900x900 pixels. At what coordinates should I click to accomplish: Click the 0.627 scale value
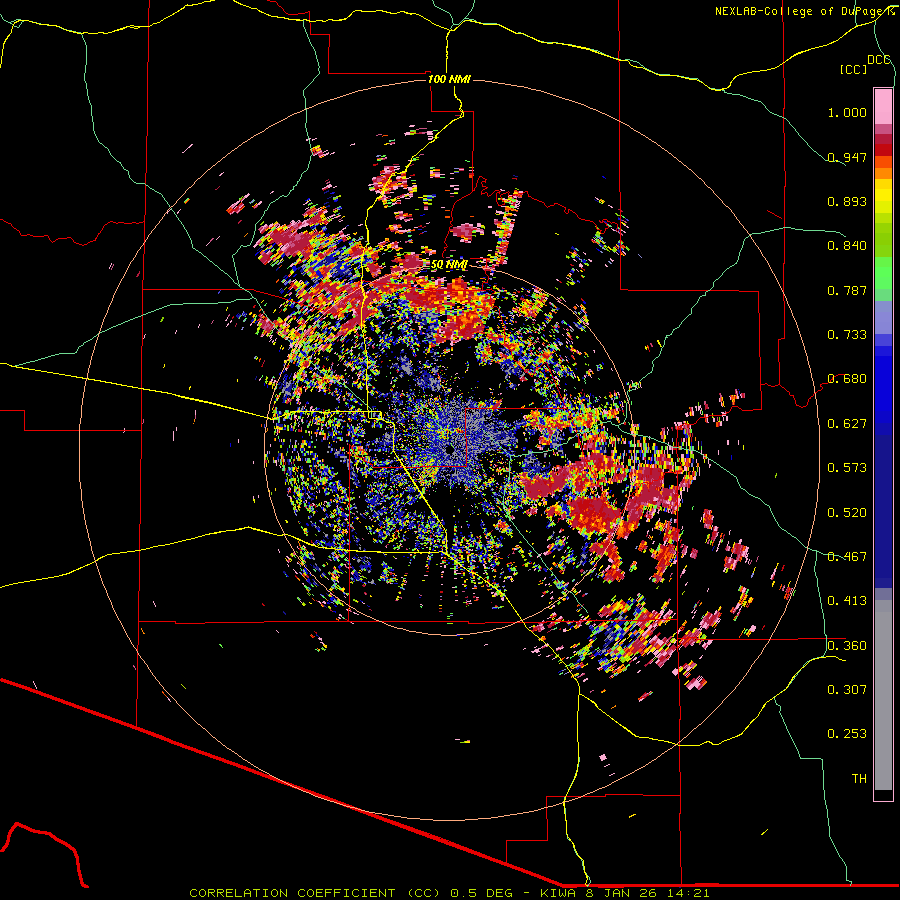click(847, 424)
